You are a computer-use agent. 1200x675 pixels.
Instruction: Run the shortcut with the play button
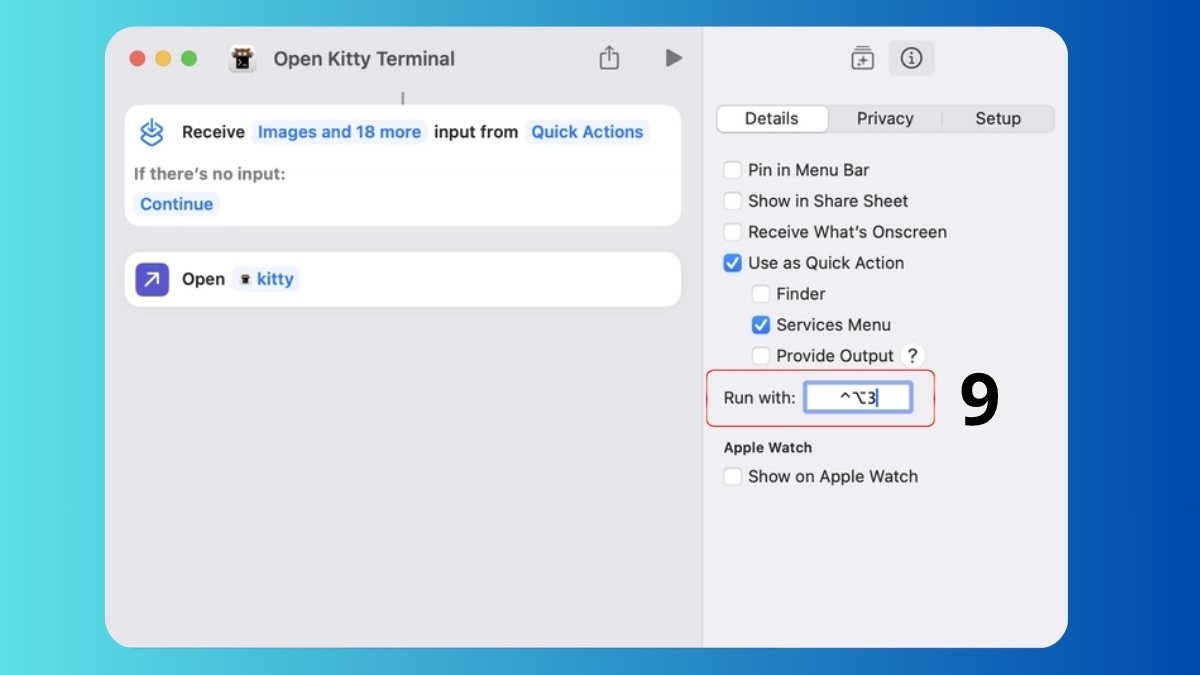(x=673, y=58)
